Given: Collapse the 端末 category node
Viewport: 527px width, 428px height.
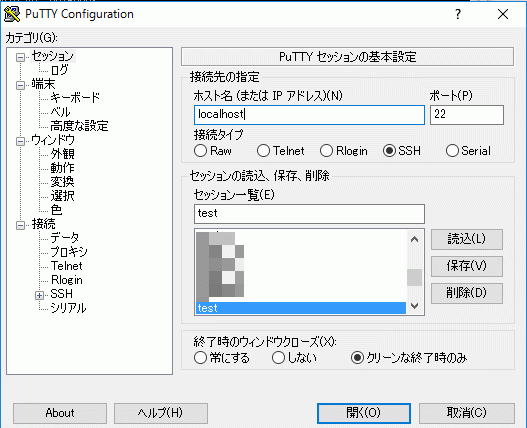Looking at the screenshot, I should (x=21, y=85).
